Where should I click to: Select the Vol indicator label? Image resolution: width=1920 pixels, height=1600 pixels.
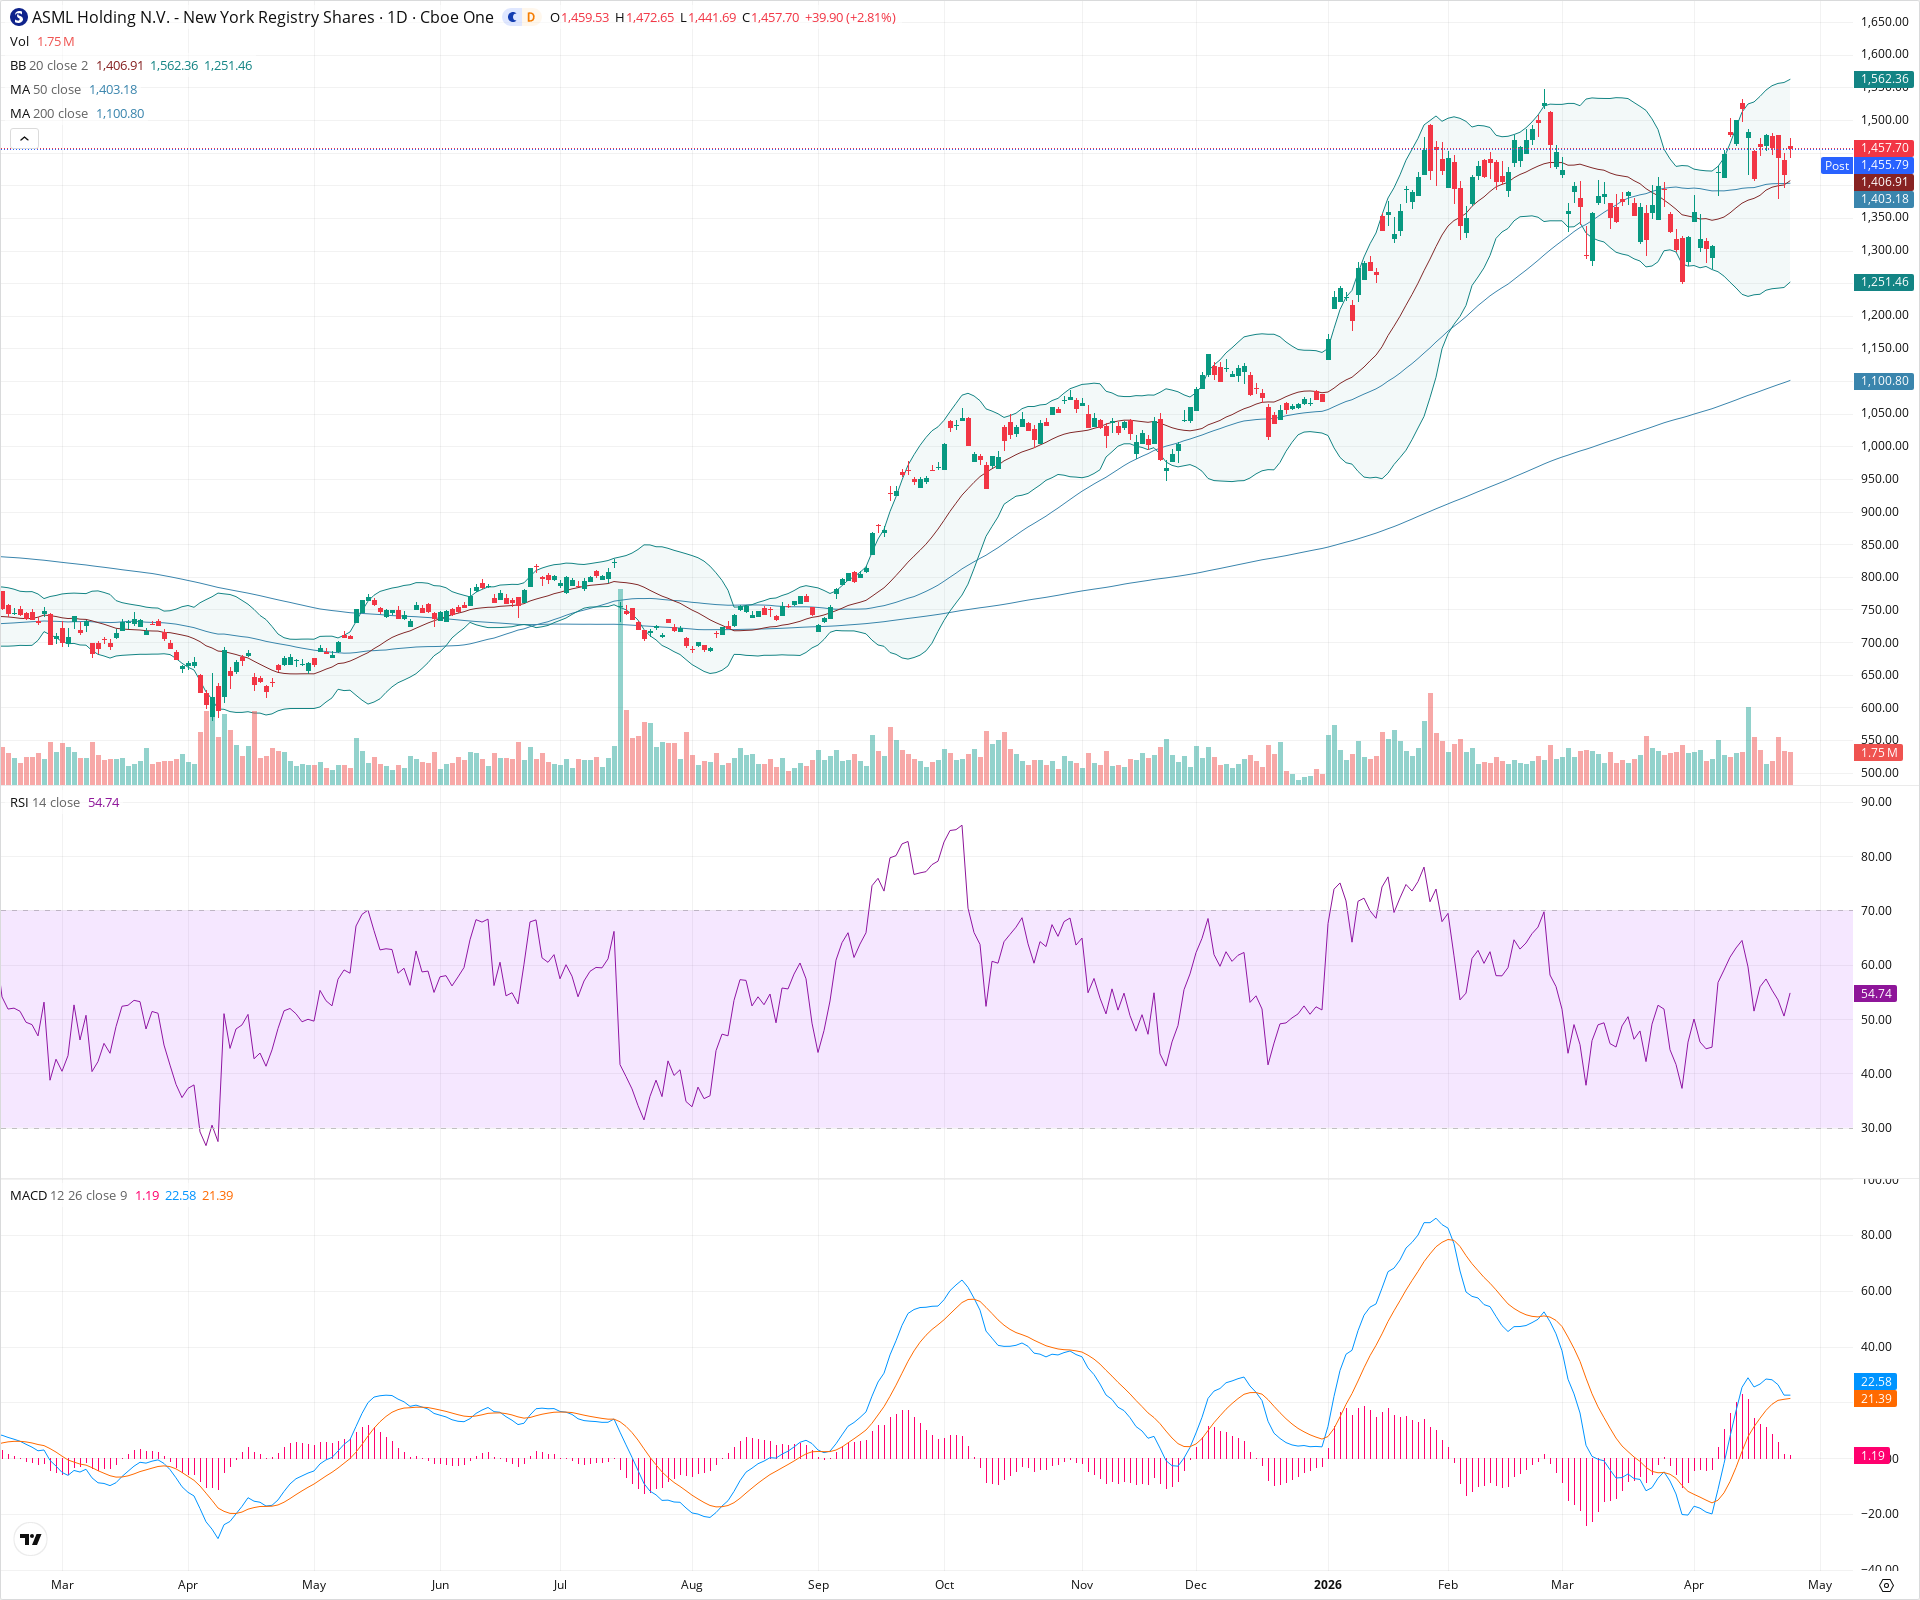pyautogui.click(x=19, y=41)
